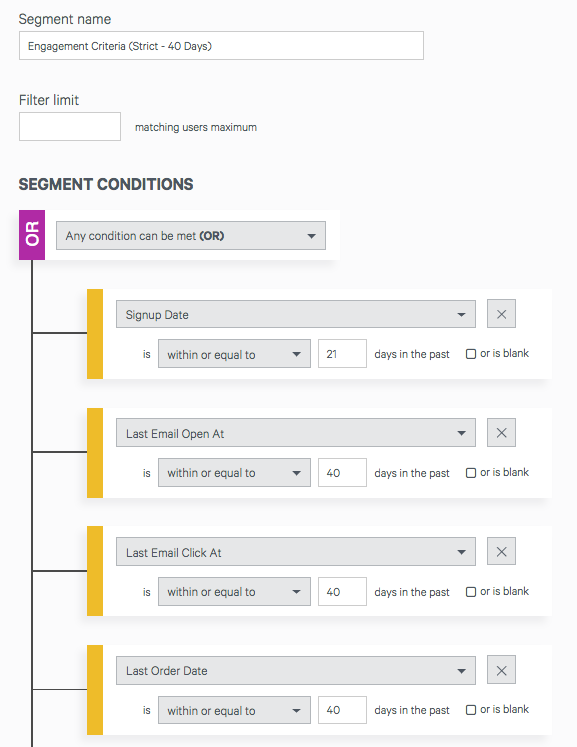Image resolution: width=577 pixels, height=747 pixels.
Task: Click the Segment name text field
Action: click(x=222, y=46)
